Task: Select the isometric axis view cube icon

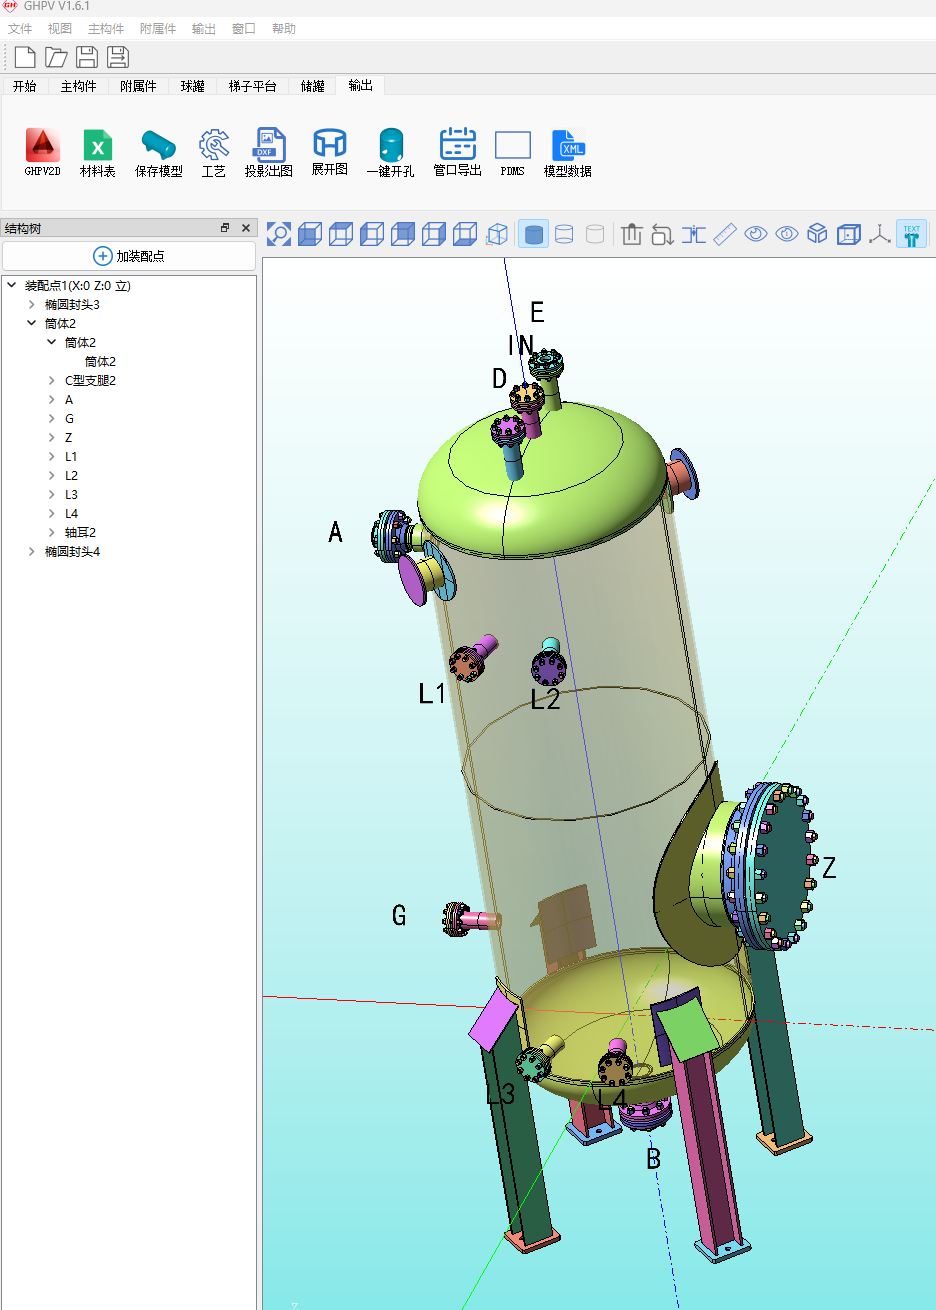Action: (x=497, y=234)
